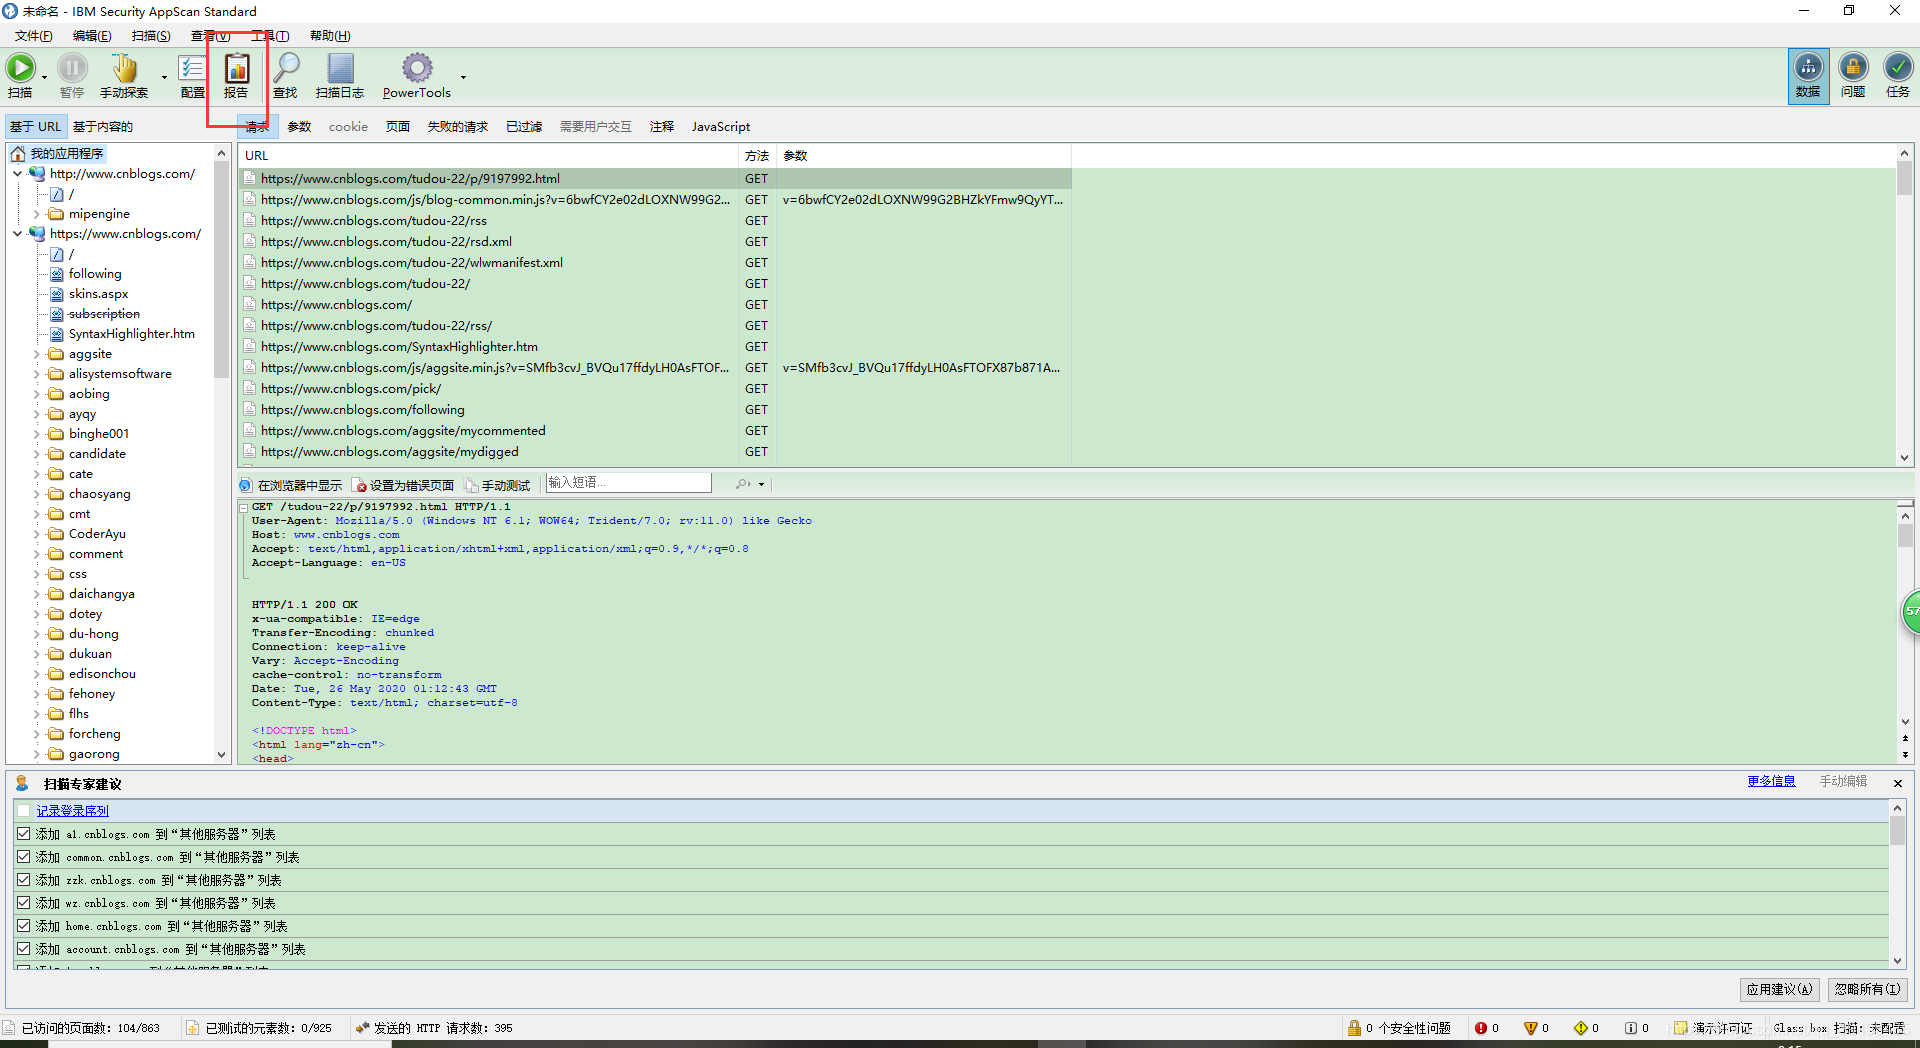The width and height of the screenshot is (1920, 1048).
Task: Switch to Data view icon
Action: click(1808, 67)
